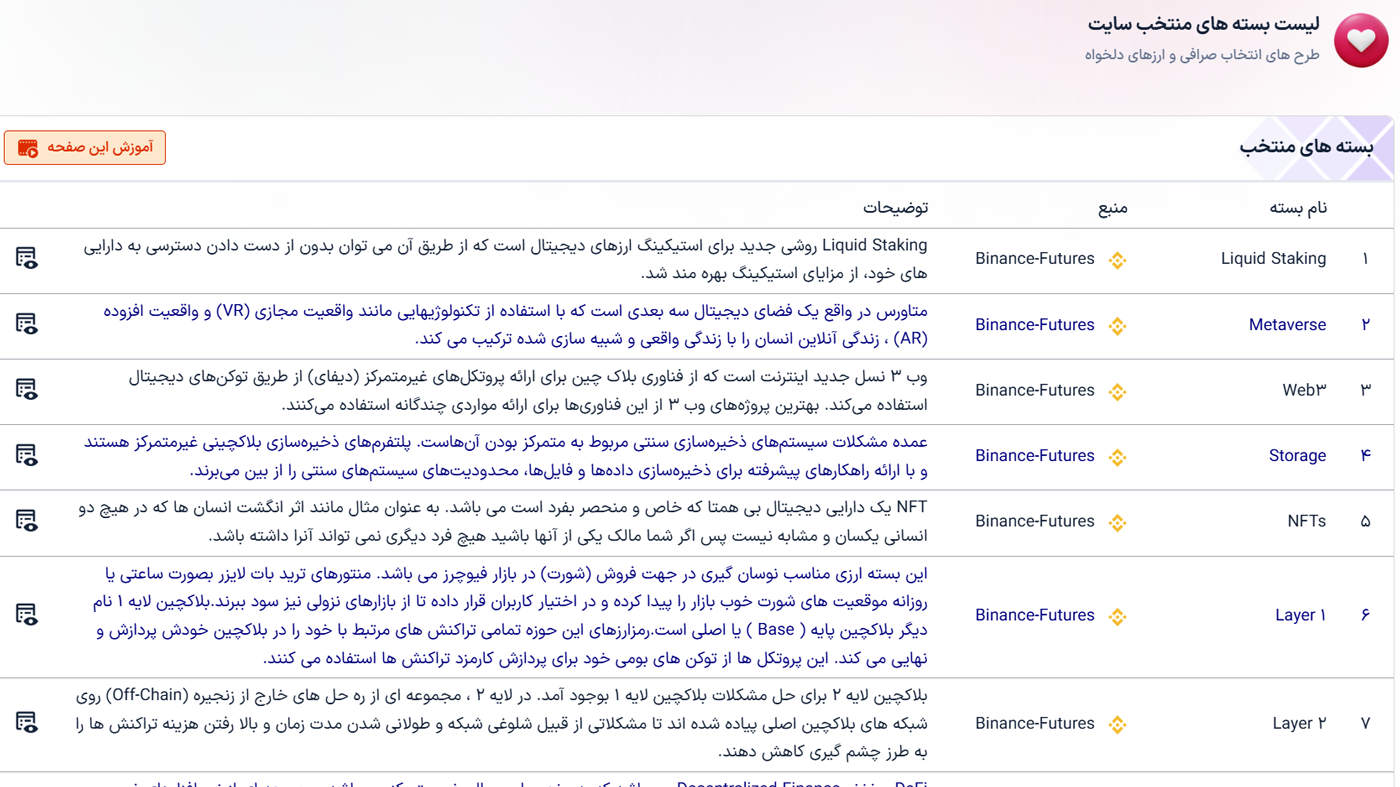
Task: Open the Metaverse package name
Action: tap(1287, 325)
